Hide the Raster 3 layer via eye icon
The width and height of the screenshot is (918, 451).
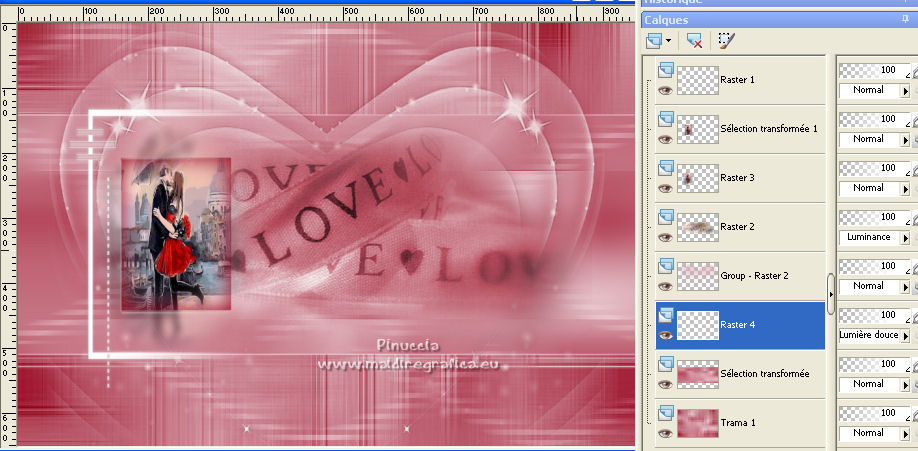665,189
